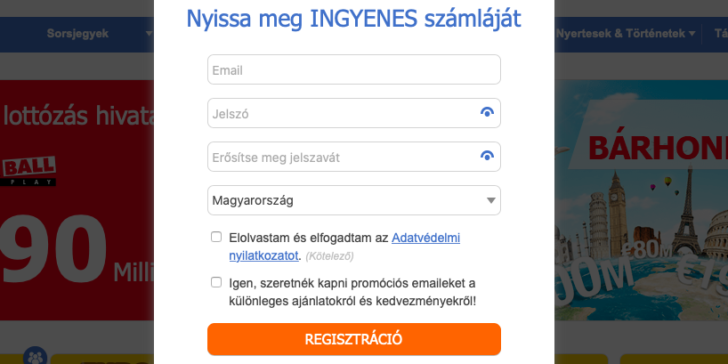Click the BÁRHONN travel banner headline

click(x=658, y=148)
